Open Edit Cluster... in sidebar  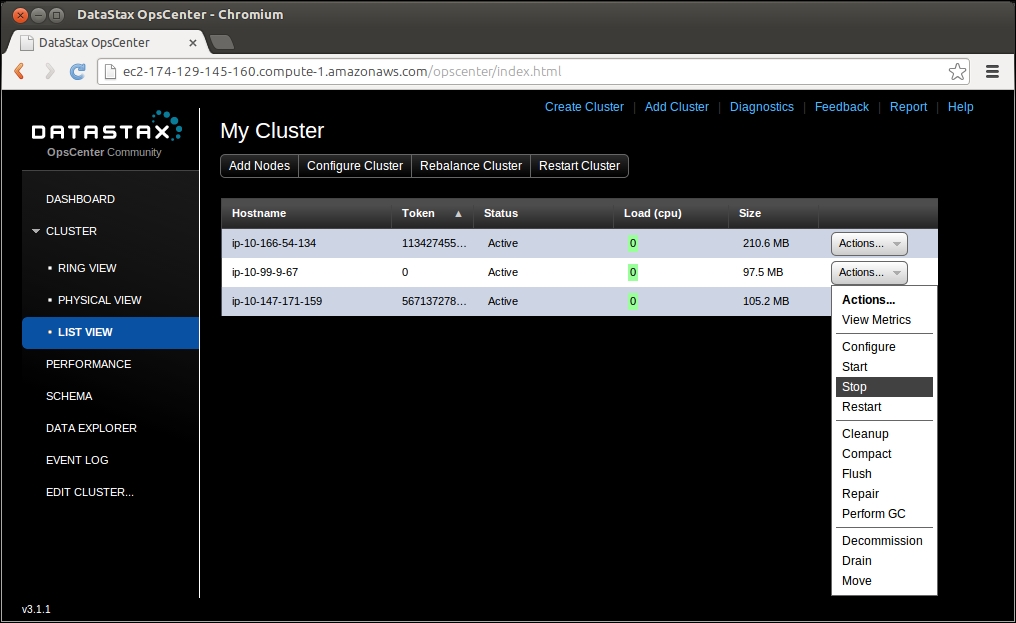pyautogui.click(x=89, y=492)
